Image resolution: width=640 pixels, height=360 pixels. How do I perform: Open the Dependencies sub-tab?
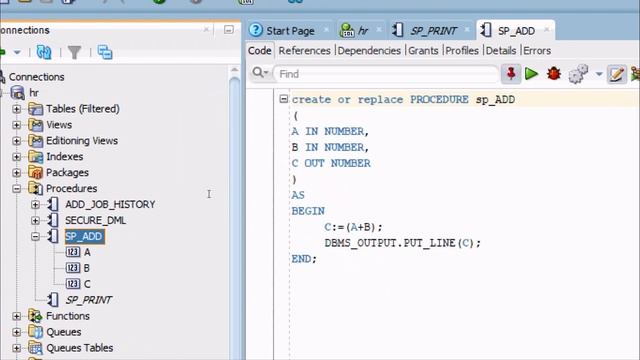(x=369, y=51)
